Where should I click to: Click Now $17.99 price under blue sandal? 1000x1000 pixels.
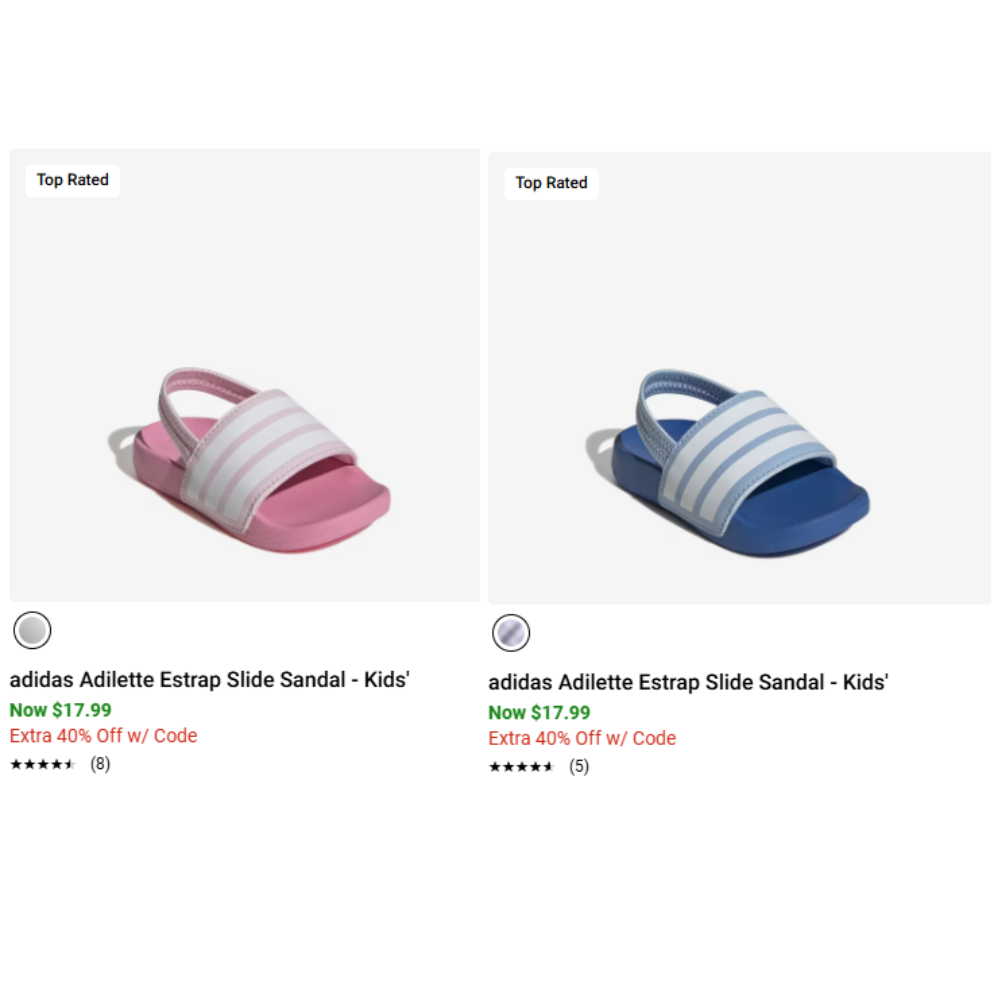[540, 712]
